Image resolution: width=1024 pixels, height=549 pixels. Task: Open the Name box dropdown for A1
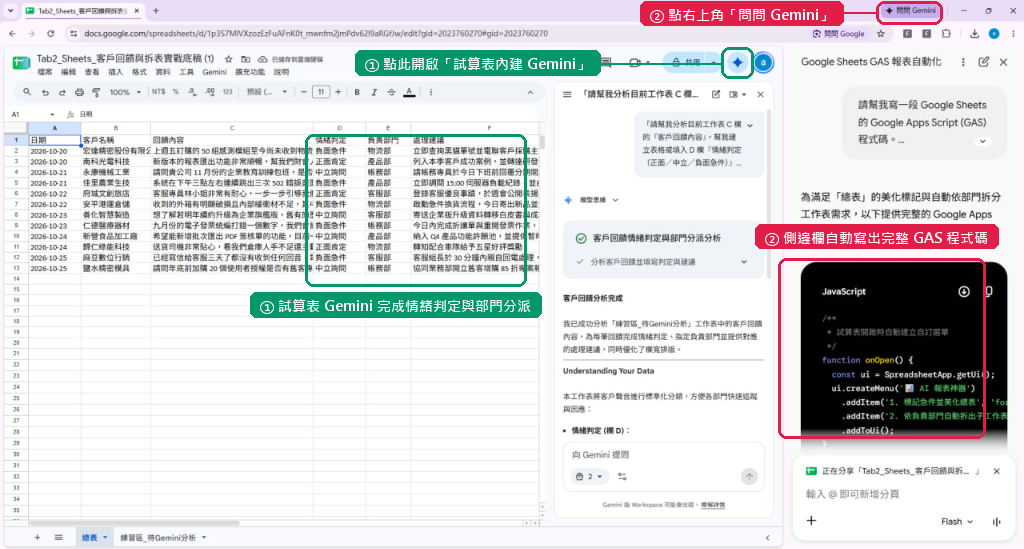tap(52, 114)
